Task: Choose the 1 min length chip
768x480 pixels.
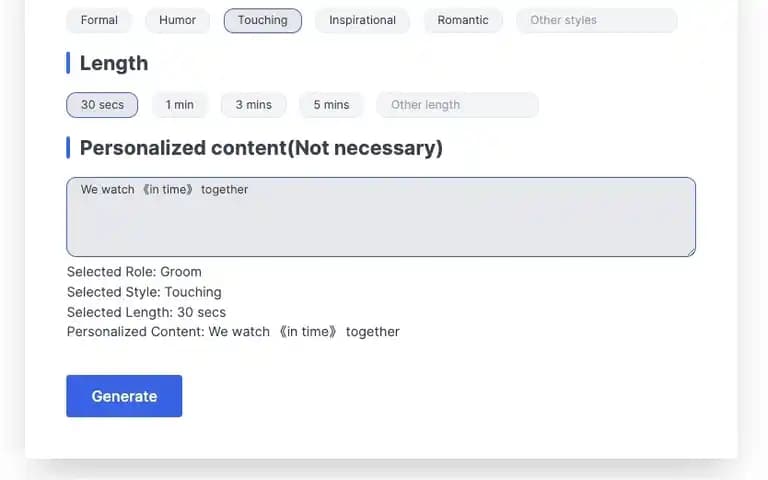Action: click(180, 105)
